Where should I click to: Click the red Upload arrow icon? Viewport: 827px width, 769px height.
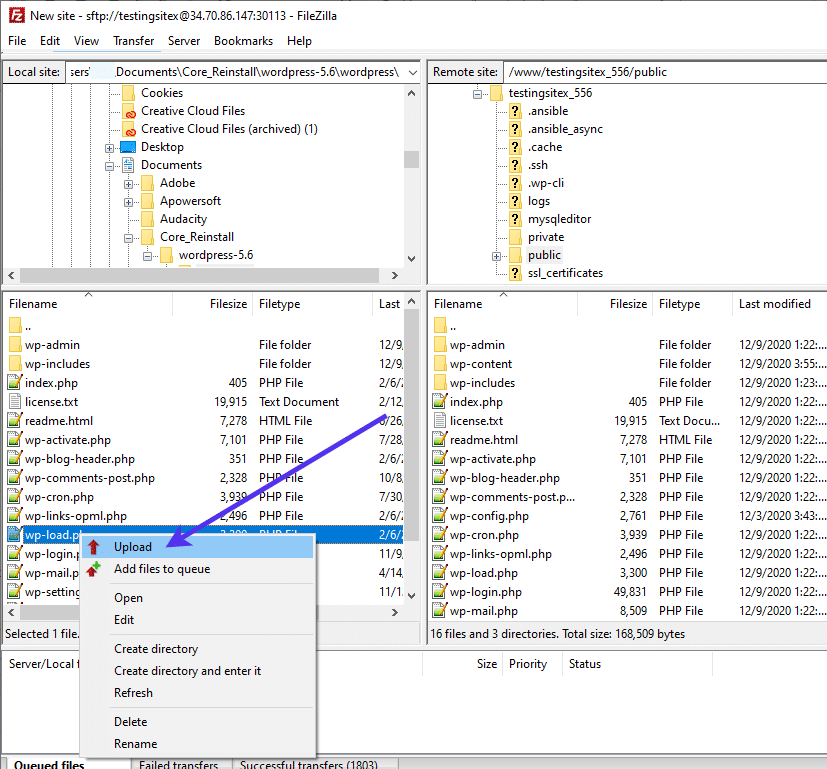click(x=94, y=547)
